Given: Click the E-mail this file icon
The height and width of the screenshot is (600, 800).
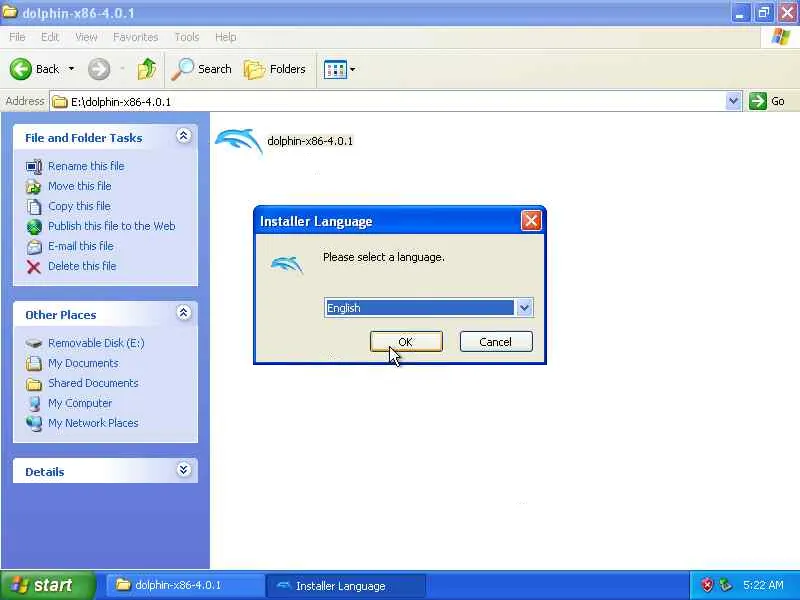Looking at the screenshot, I should coord(34,246).
